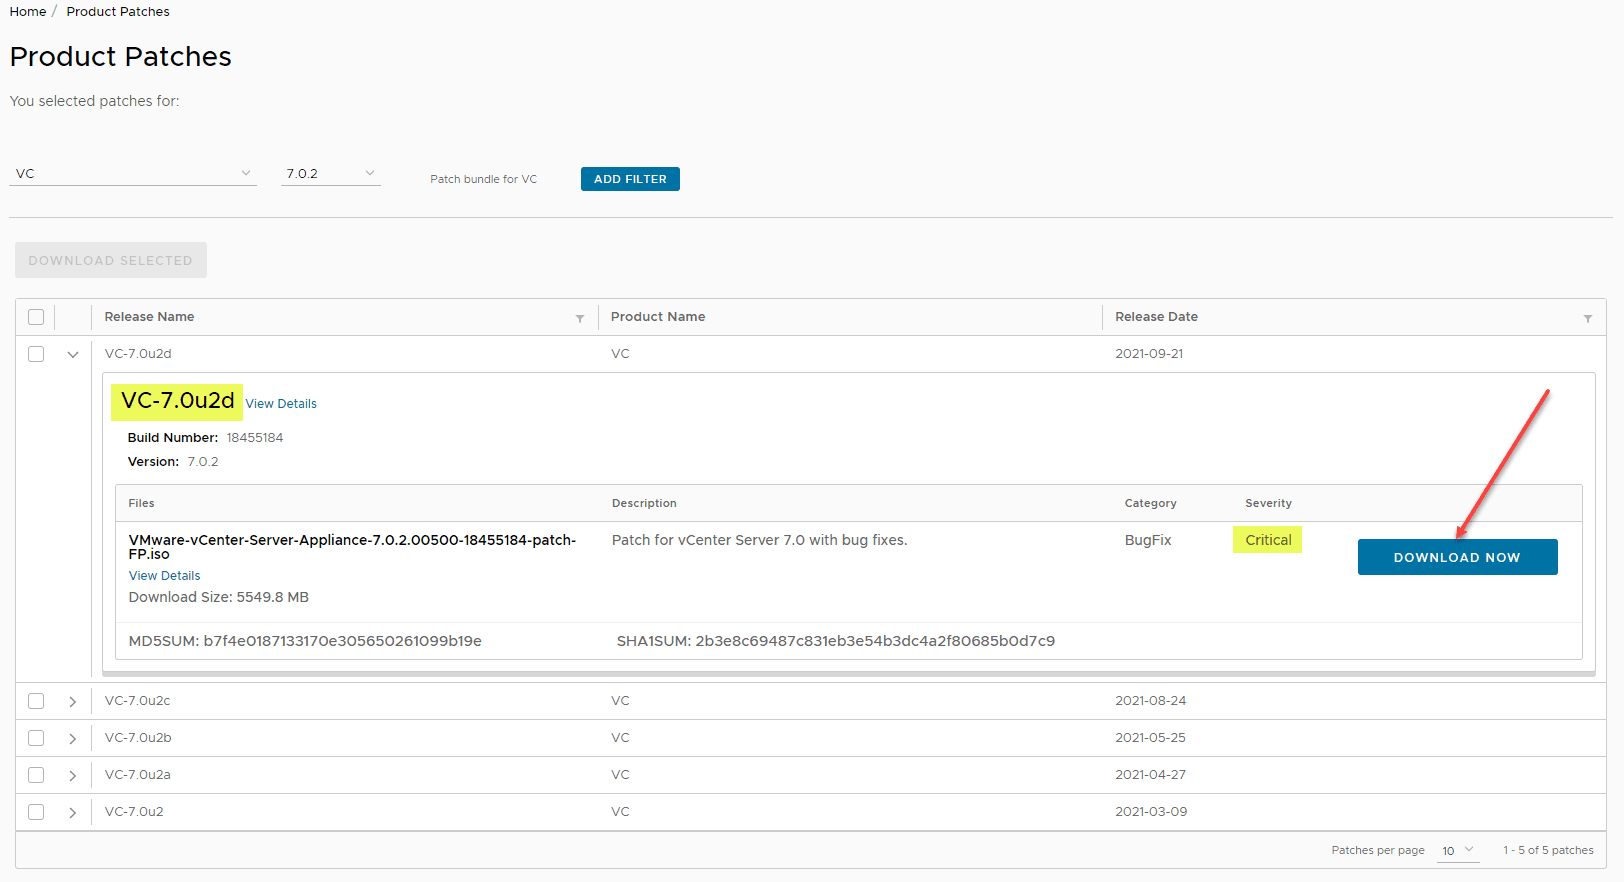Open the Product Patches breadcrumb
Viewport: 1624px width, 882px height.
coord(118,12)
